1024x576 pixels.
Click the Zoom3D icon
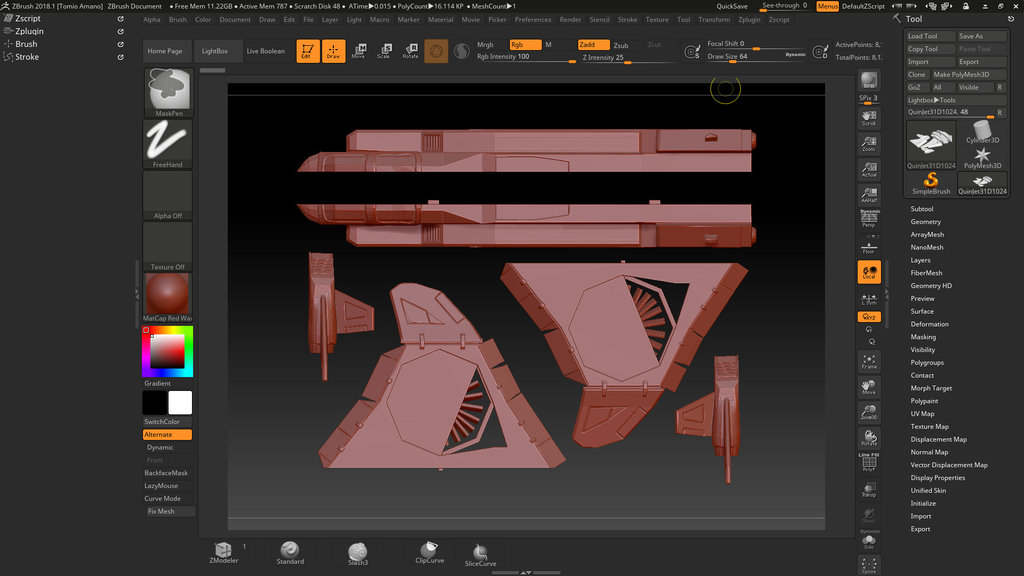click(x=869, y=413)
